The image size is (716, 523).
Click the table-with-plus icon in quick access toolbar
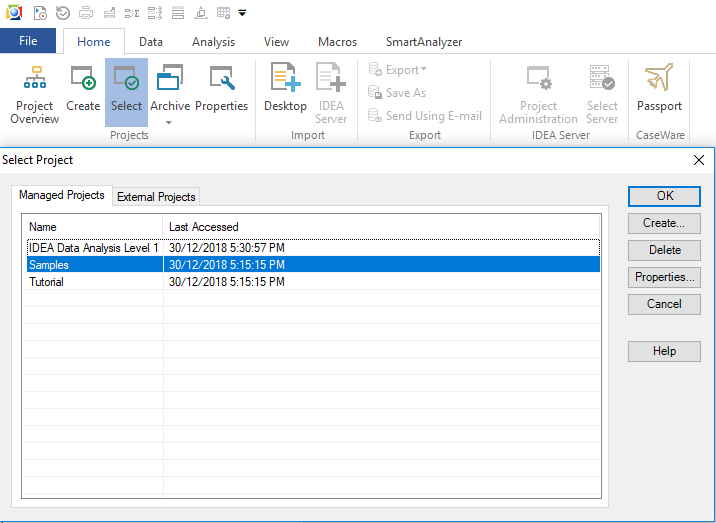pyautogui.click(x=223, y=13)
